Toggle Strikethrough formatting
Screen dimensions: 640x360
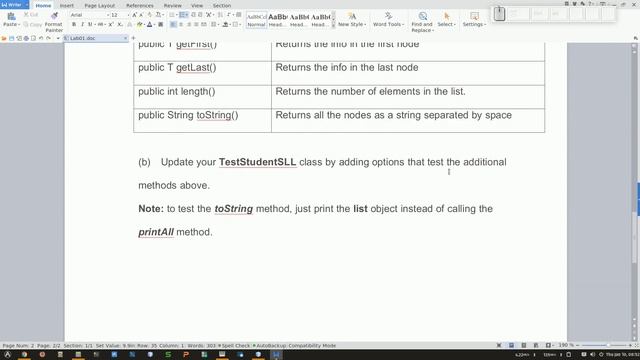coord(100,24)
